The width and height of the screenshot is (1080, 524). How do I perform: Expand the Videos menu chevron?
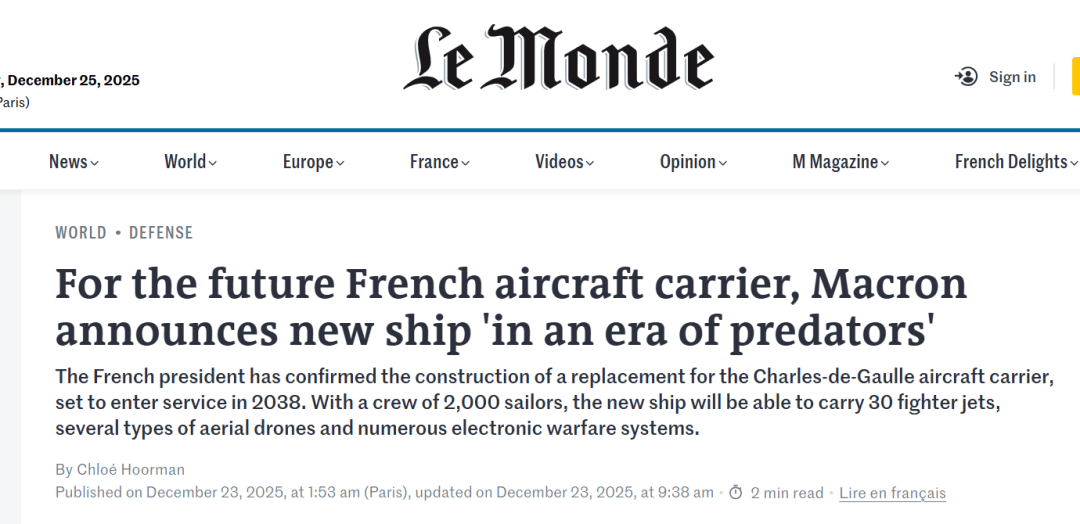pos(589,163)
